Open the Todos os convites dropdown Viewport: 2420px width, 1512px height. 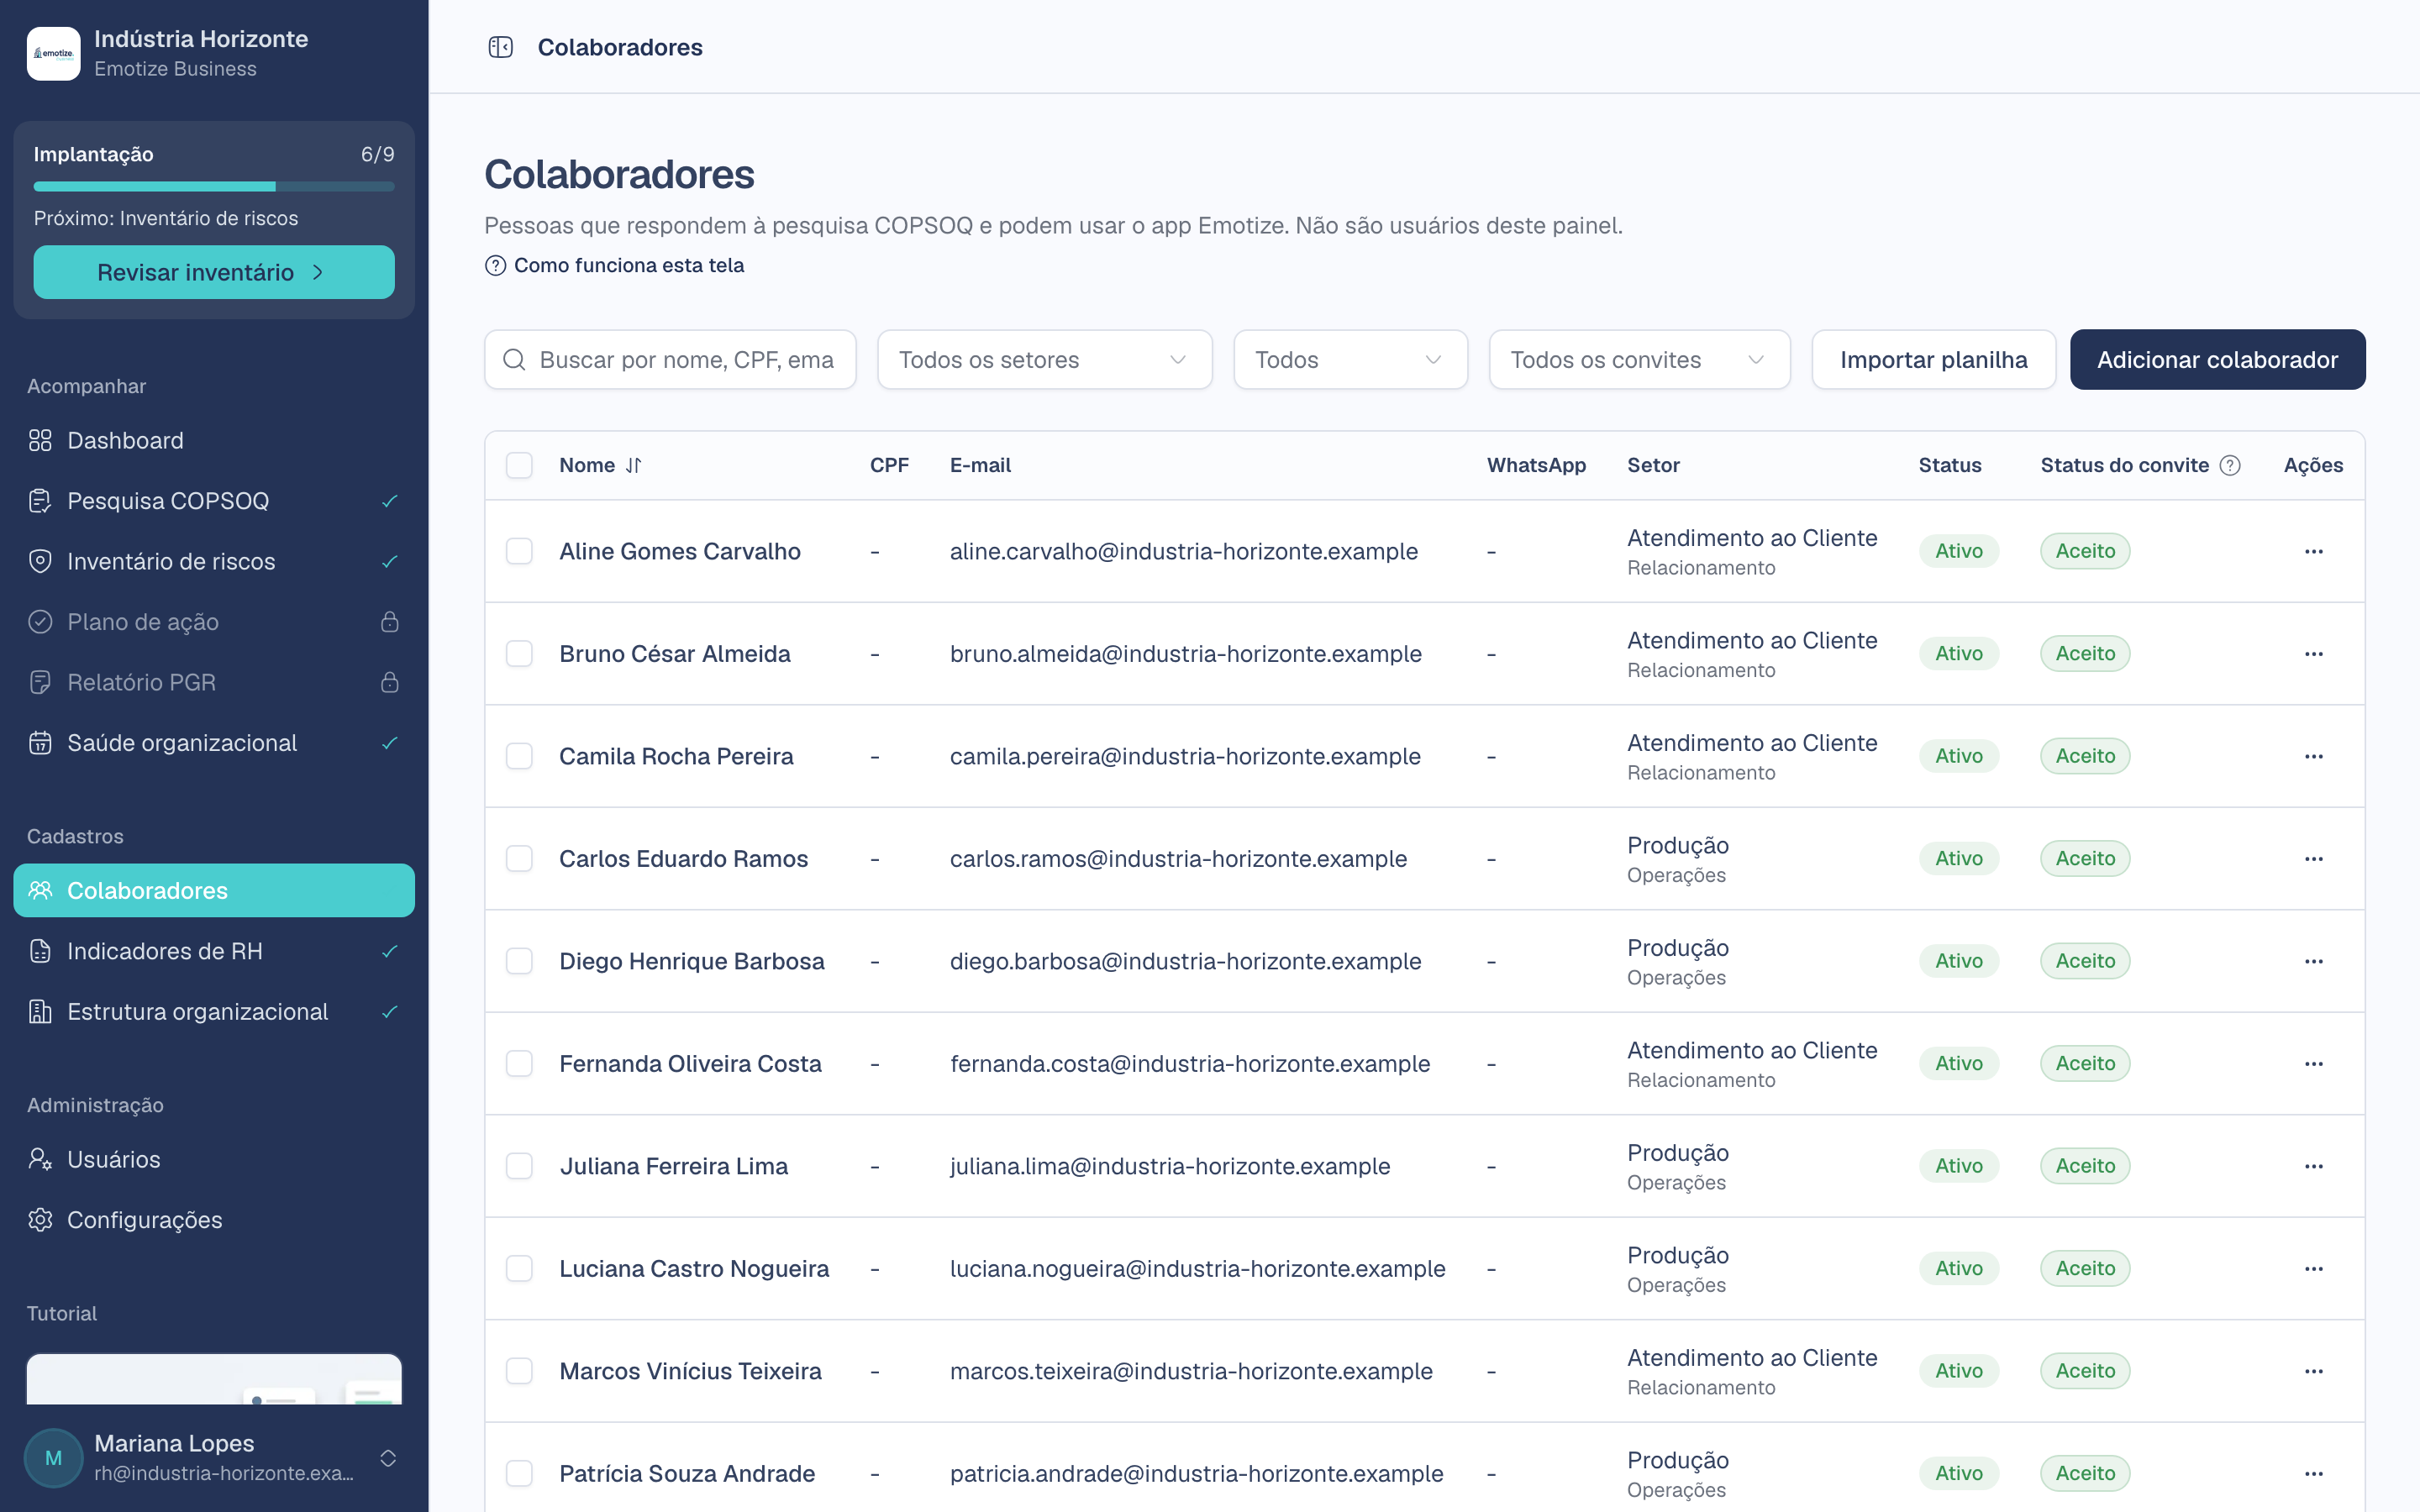(x=1639, y=360)
